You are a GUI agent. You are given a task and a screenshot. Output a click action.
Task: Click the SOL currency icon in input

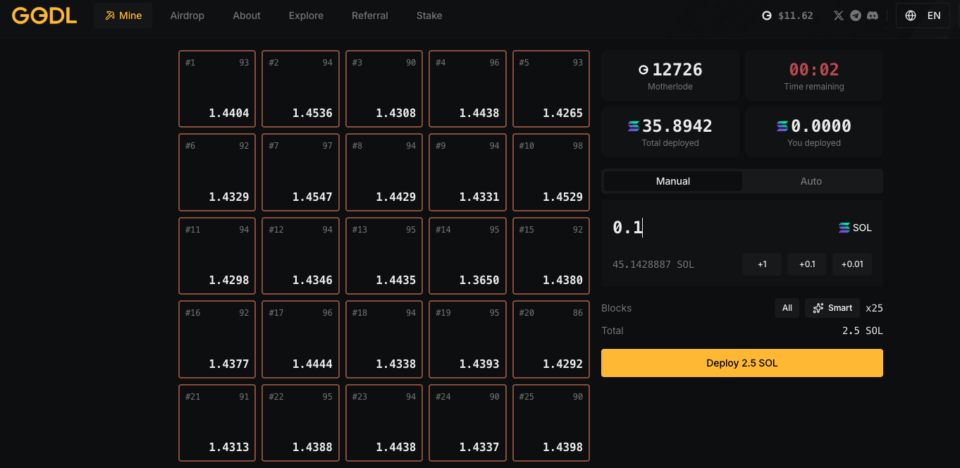tap(844, 228)
